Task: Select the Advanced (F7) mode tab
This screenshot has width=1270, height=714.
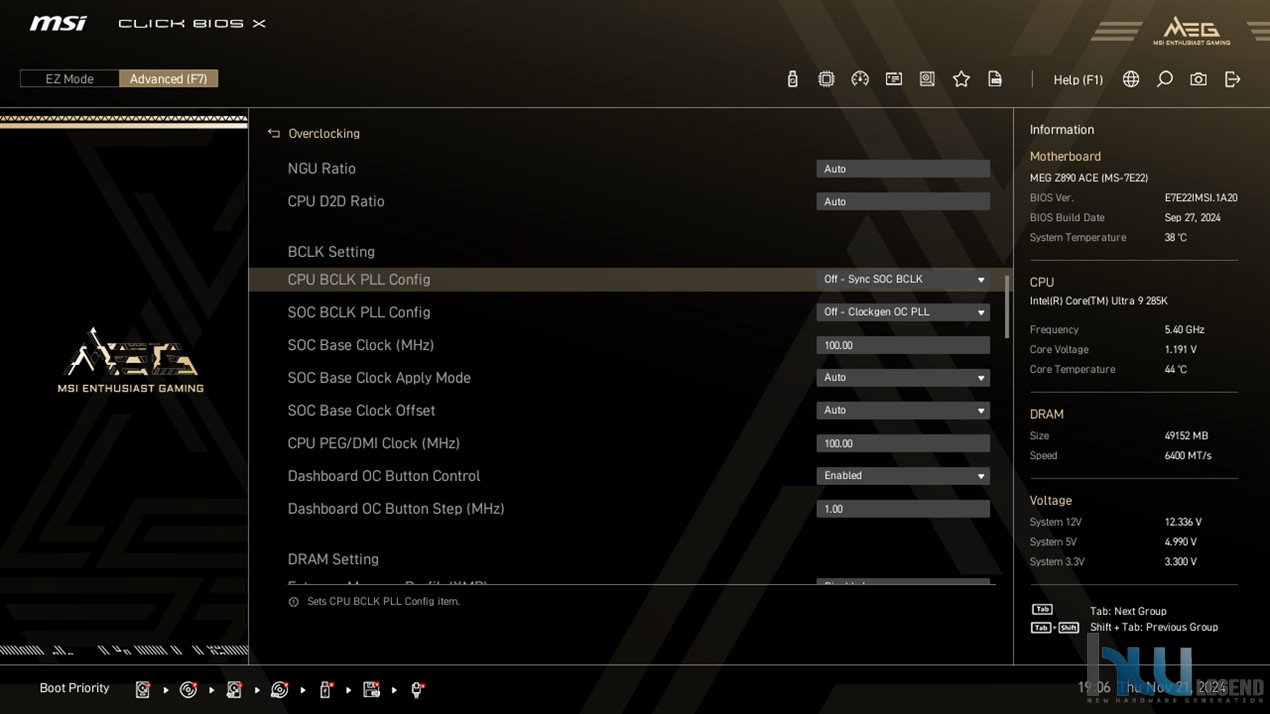Action: (x=168, y=79)
